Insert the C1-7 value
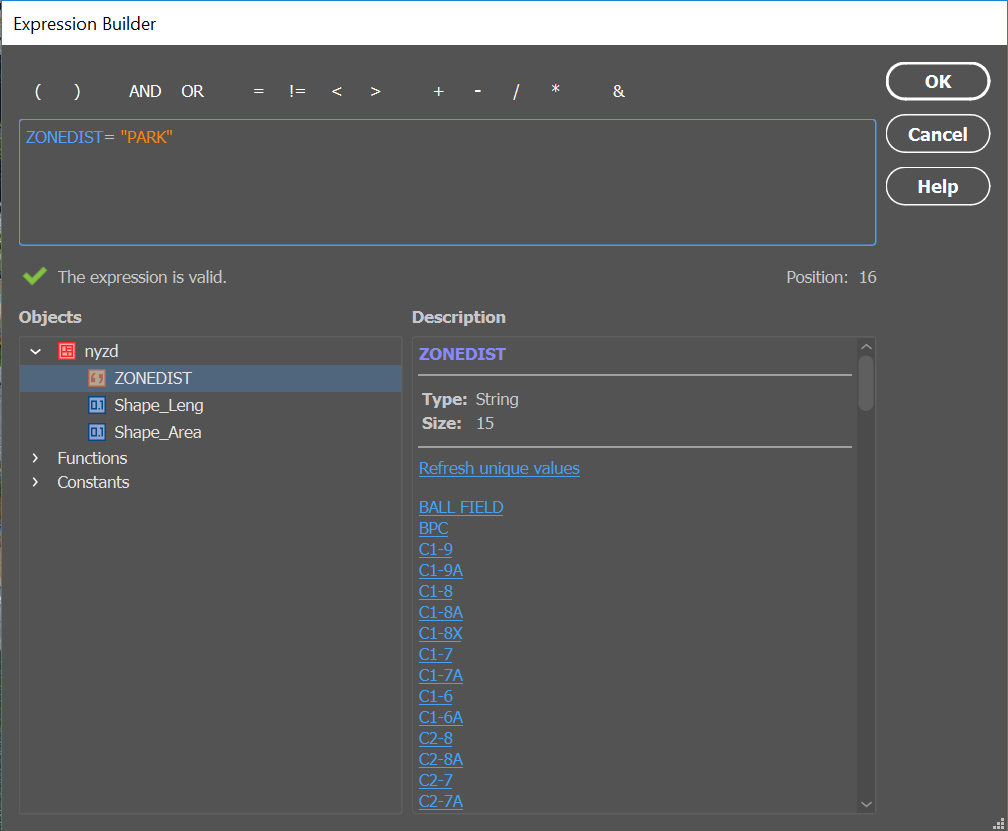 coord(435,654)
